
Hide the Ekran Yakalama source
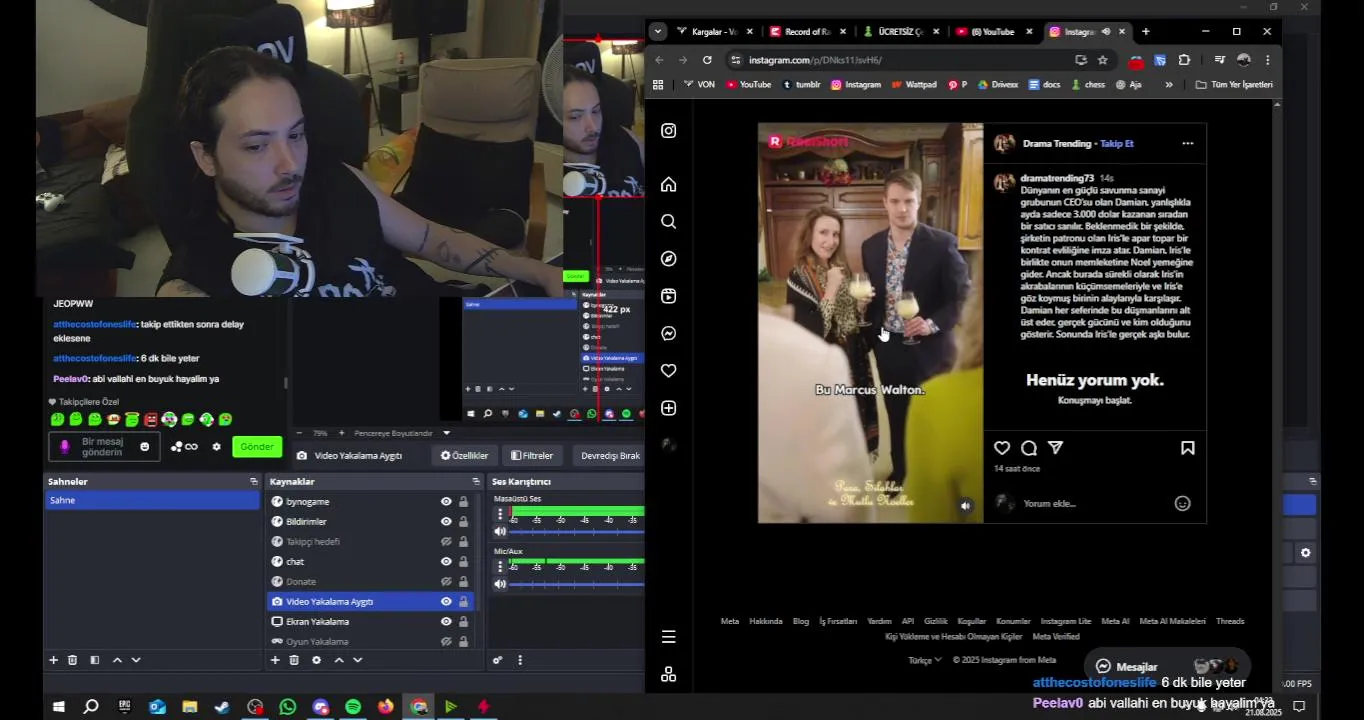[x=446, y=622]
